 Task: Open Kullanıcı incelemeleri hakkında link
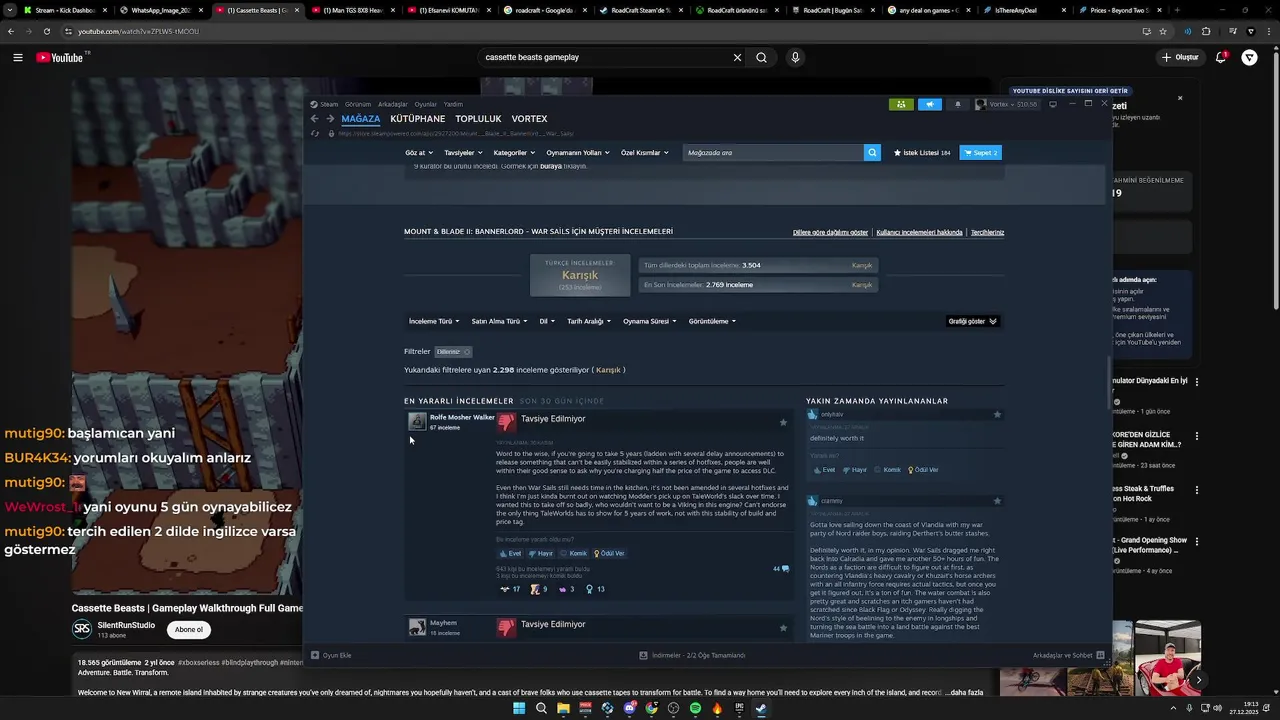click(919, 232)
